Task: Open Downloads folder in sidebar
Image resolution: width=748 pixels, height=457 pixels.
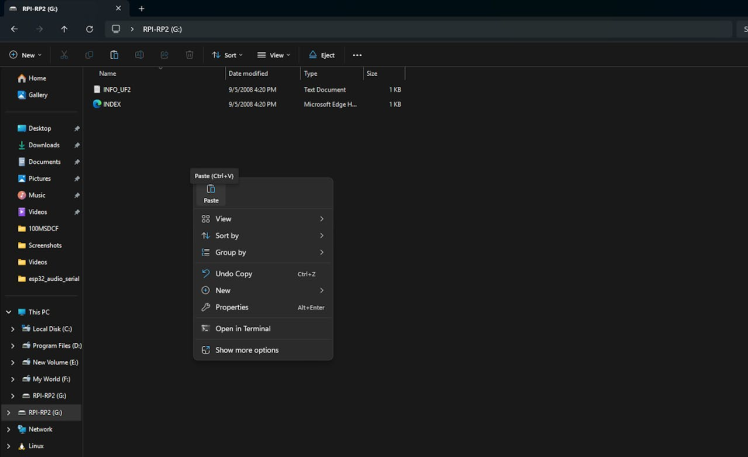Action: 43,145
